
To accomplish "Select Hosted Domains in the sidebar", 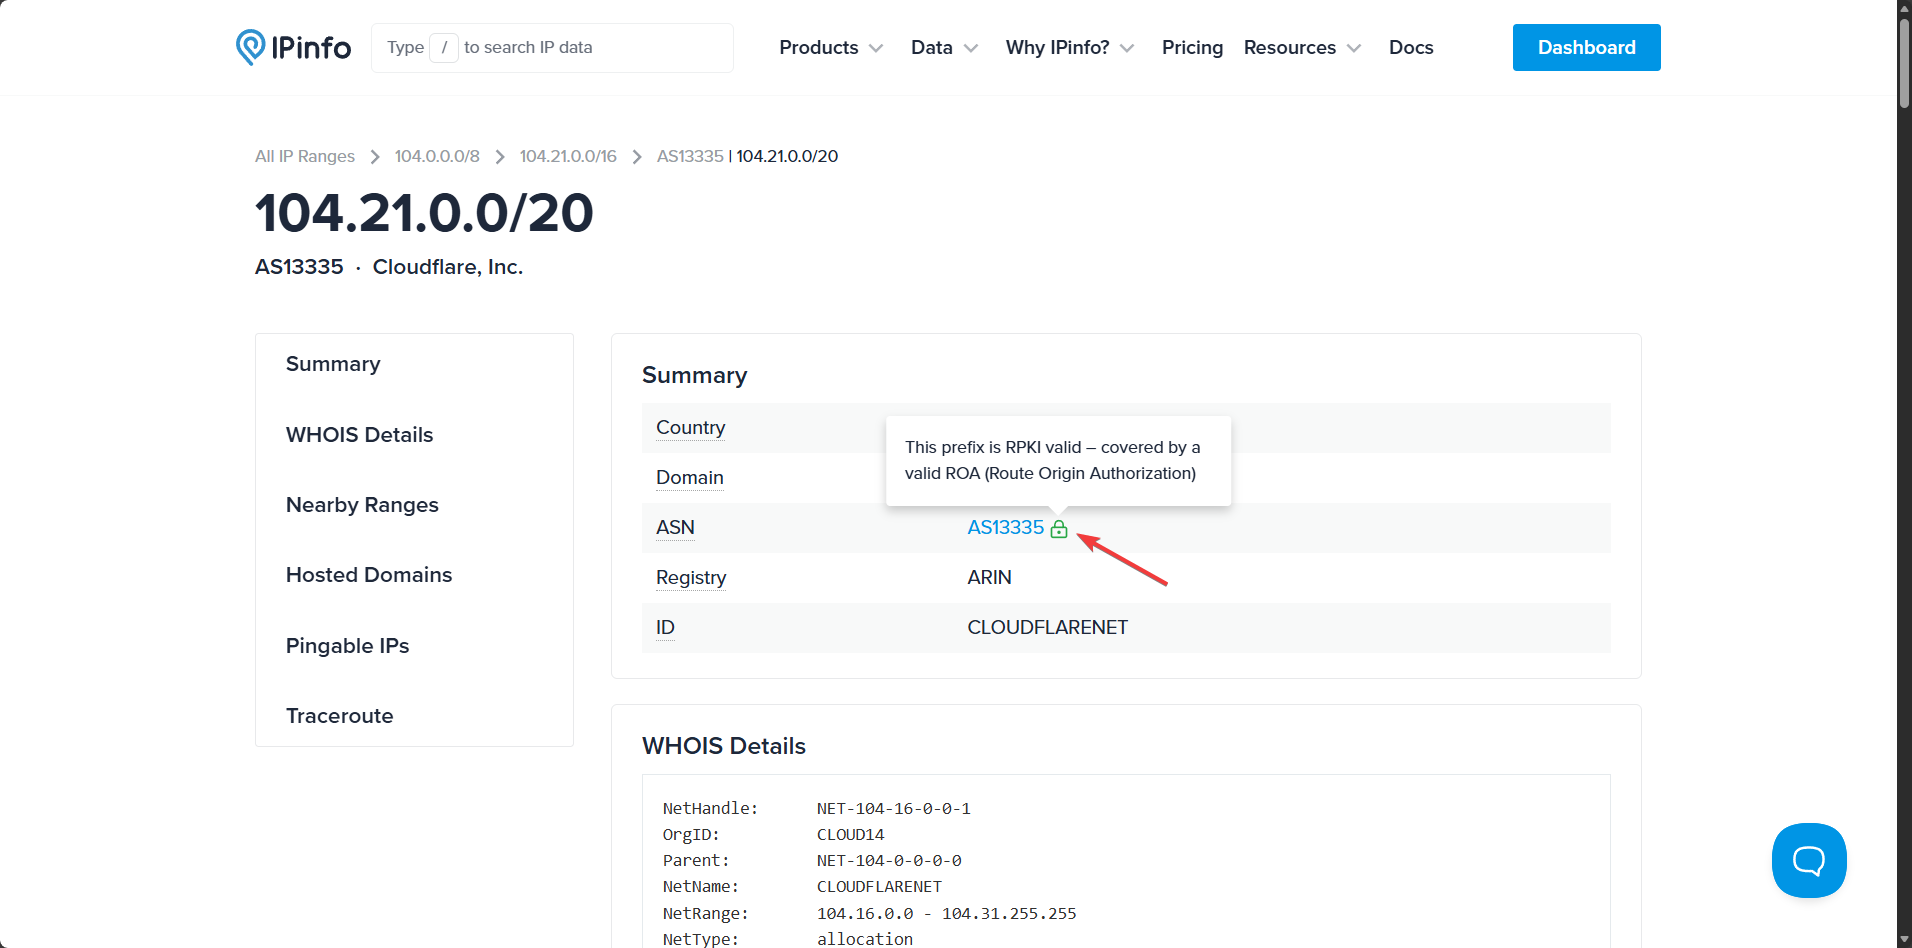I will pos(368,574).
